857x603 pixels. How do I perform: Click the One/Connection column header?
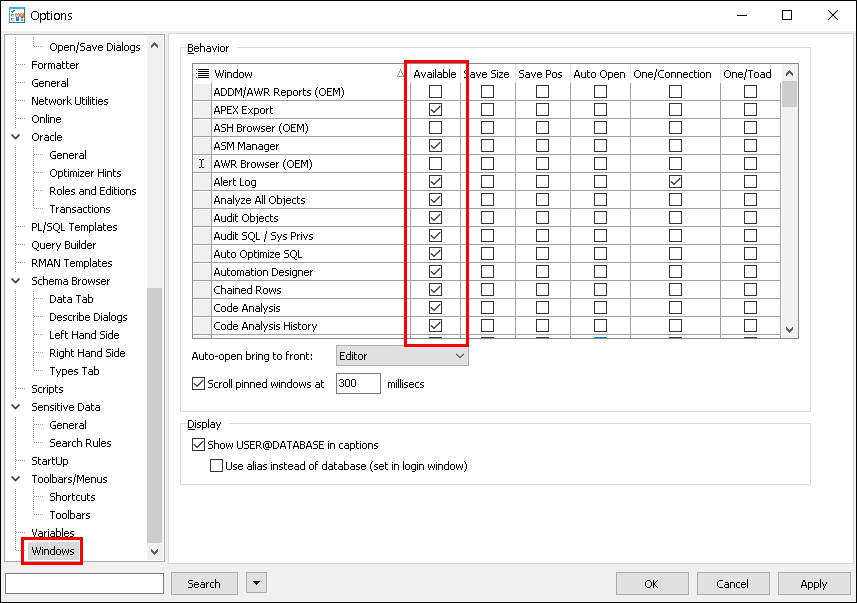[x=675, y=74]
